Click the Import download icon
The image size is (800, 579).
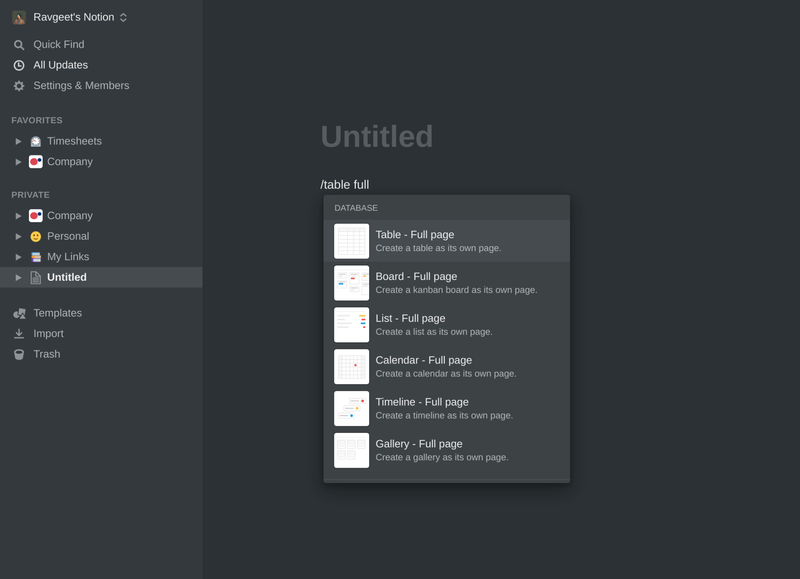pos(17,333)
